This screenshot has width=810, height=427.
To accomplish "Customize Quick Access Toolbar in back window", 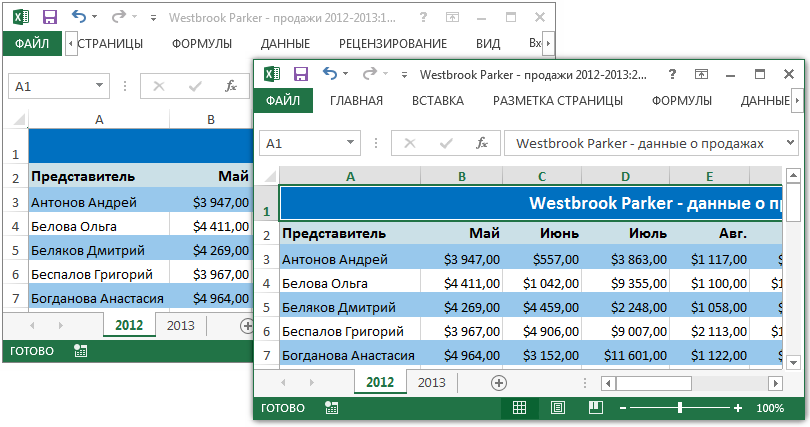I will pyautogui.click(x=153, y=19).
